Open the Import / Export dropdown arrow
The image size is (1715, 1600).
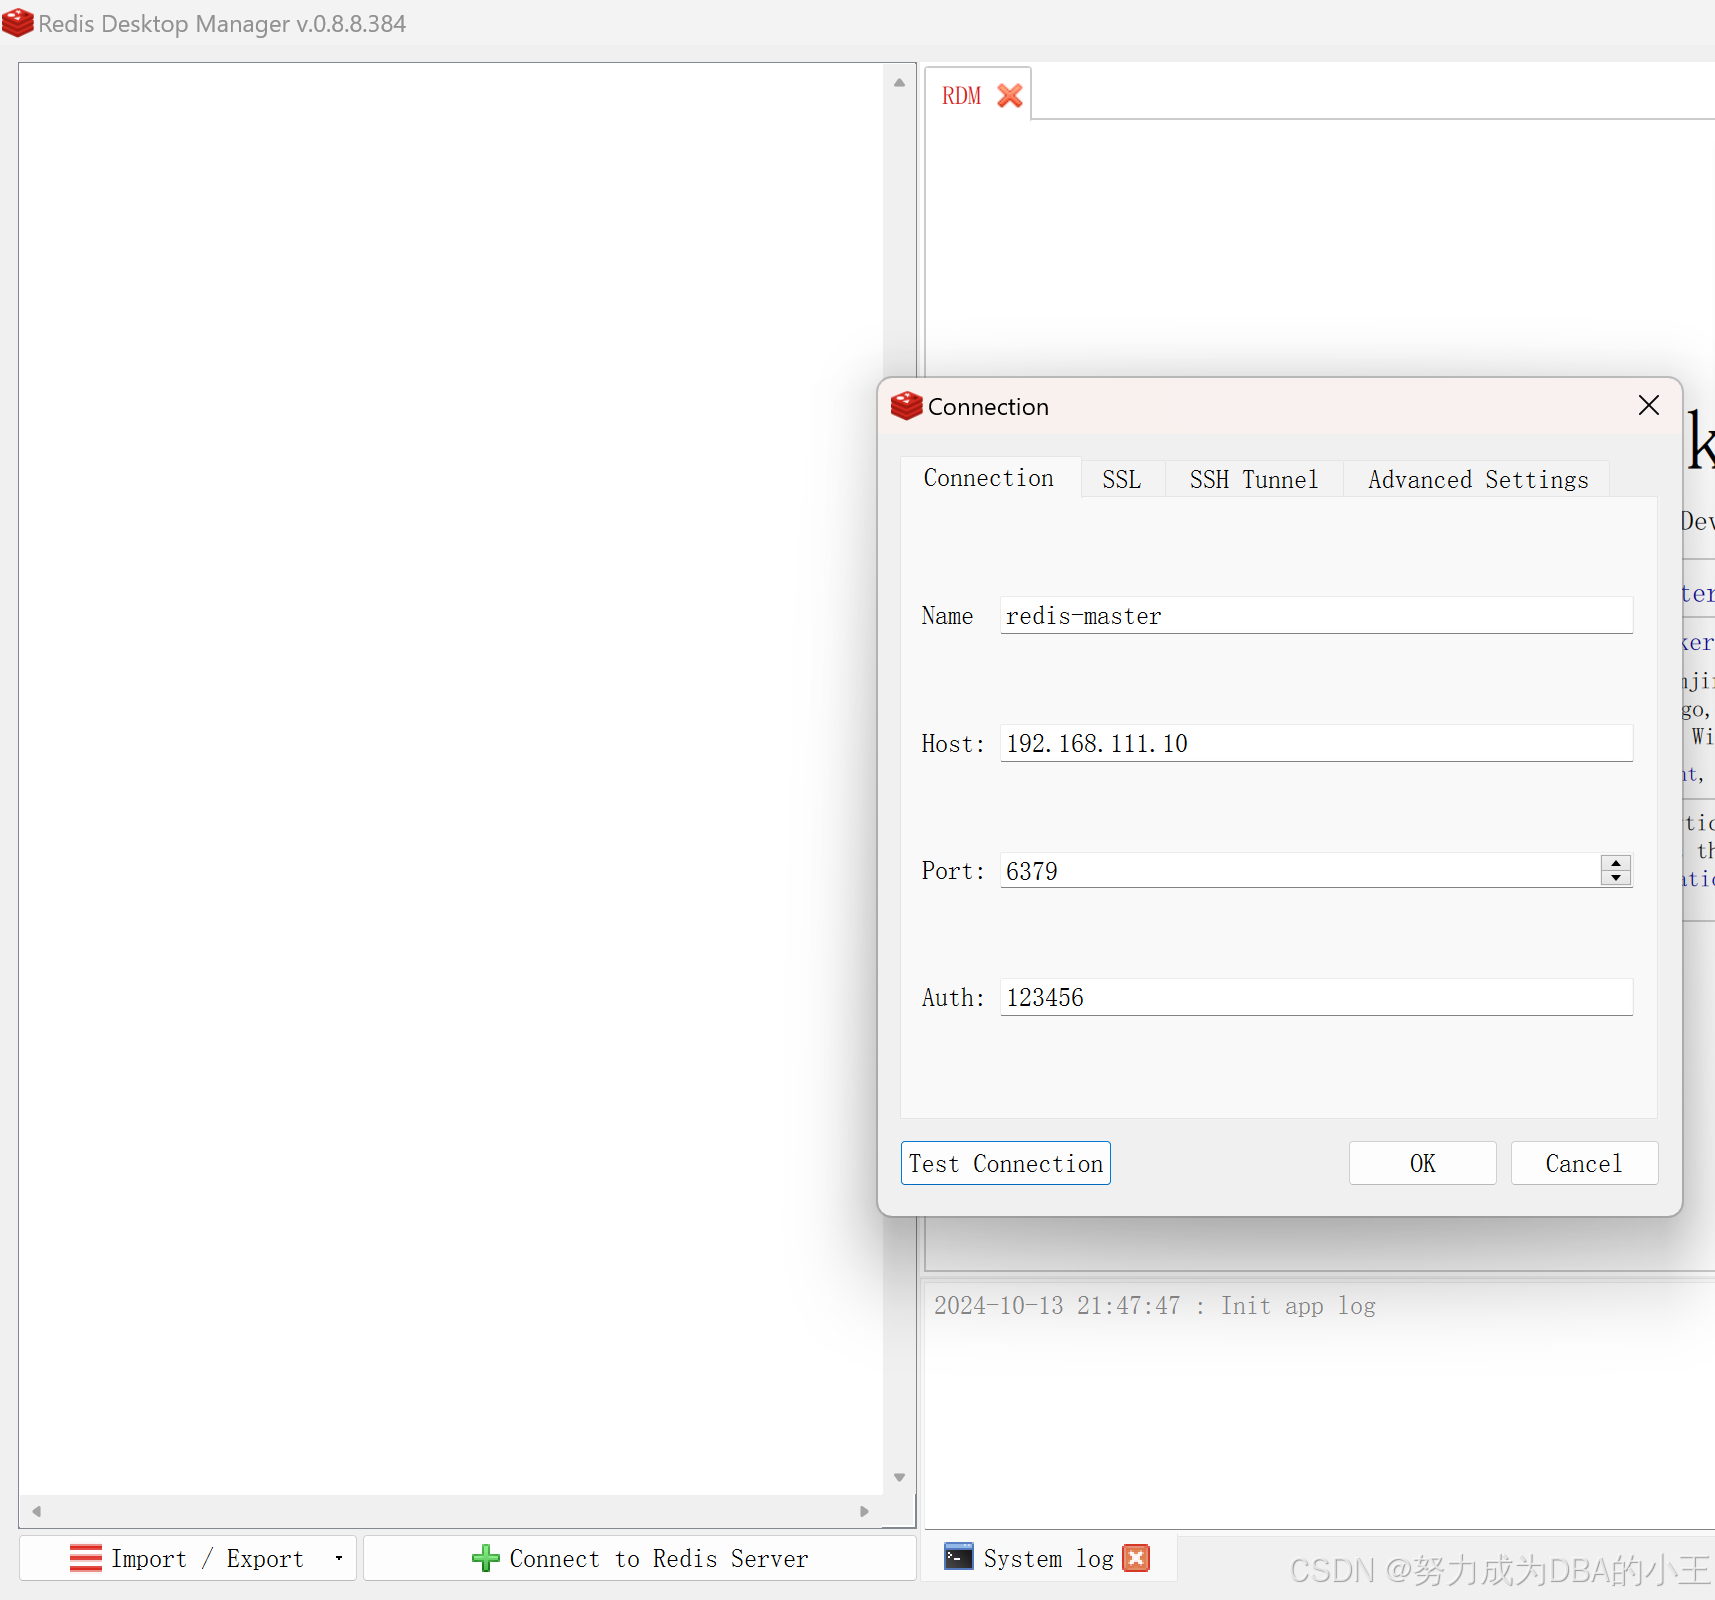pos(339,1558)
